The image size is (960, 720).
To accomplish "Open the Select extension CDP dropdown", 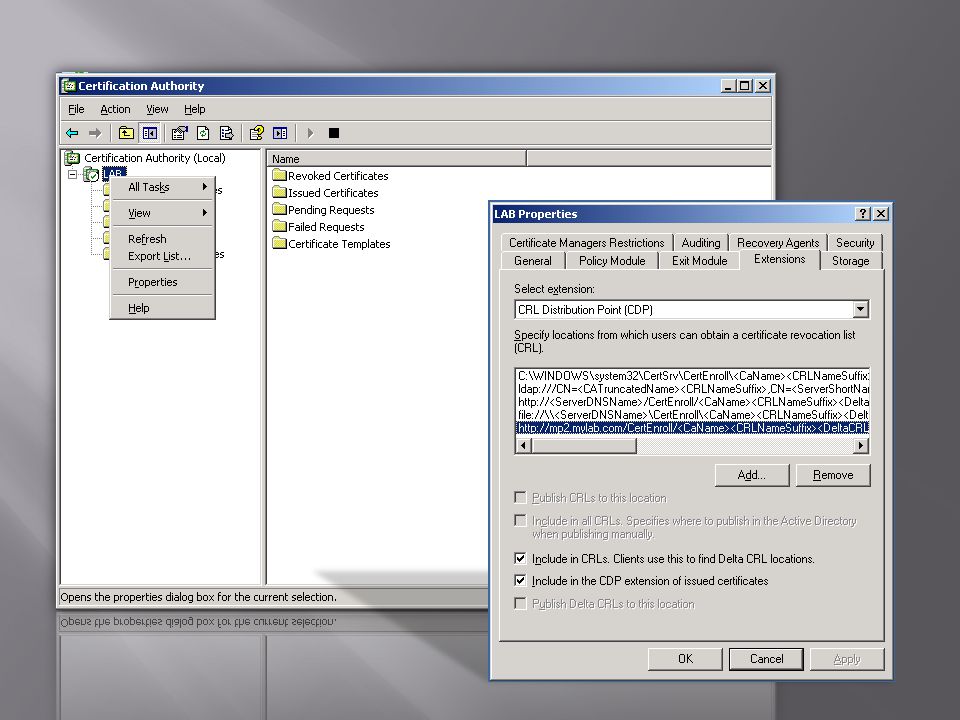I will click(860, 309).
